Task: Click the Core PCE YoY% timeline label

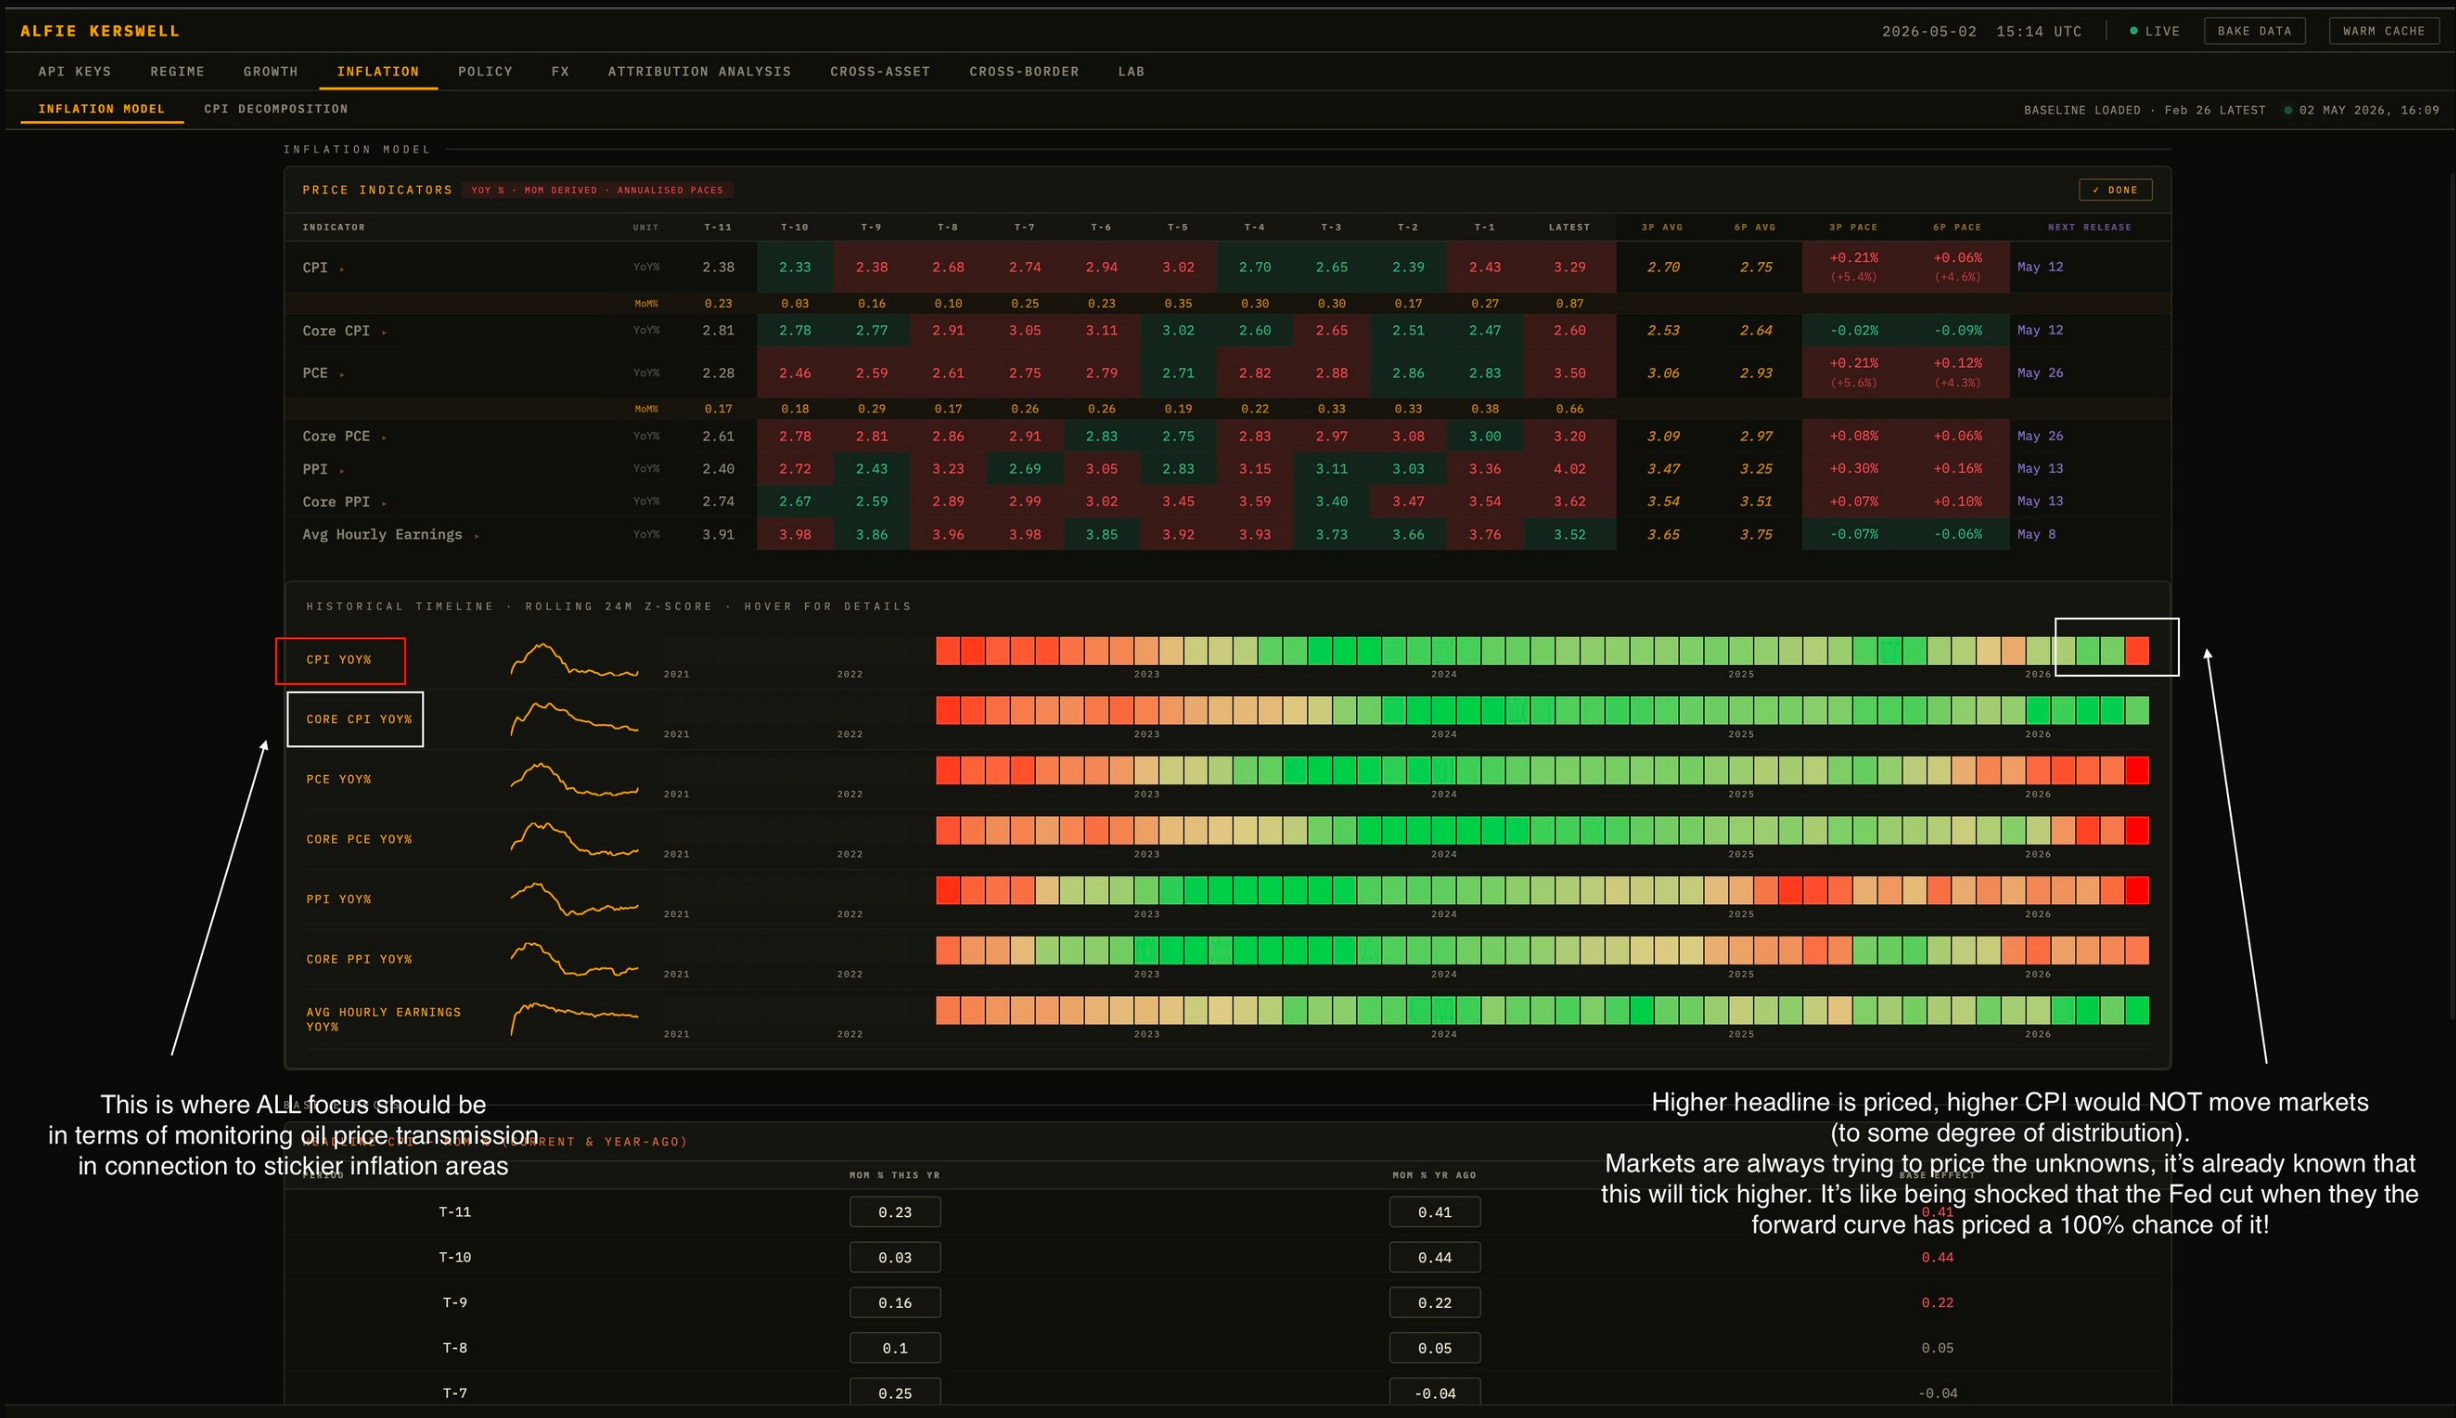Action: pyautogui.click(x=359, y=839)
